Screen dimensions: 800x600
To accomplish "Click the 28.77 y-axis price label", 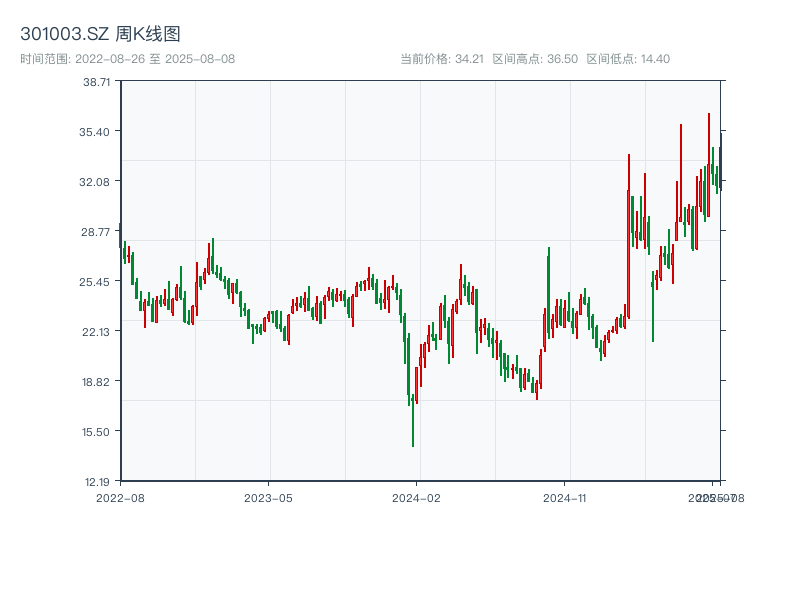I will 97,232.
